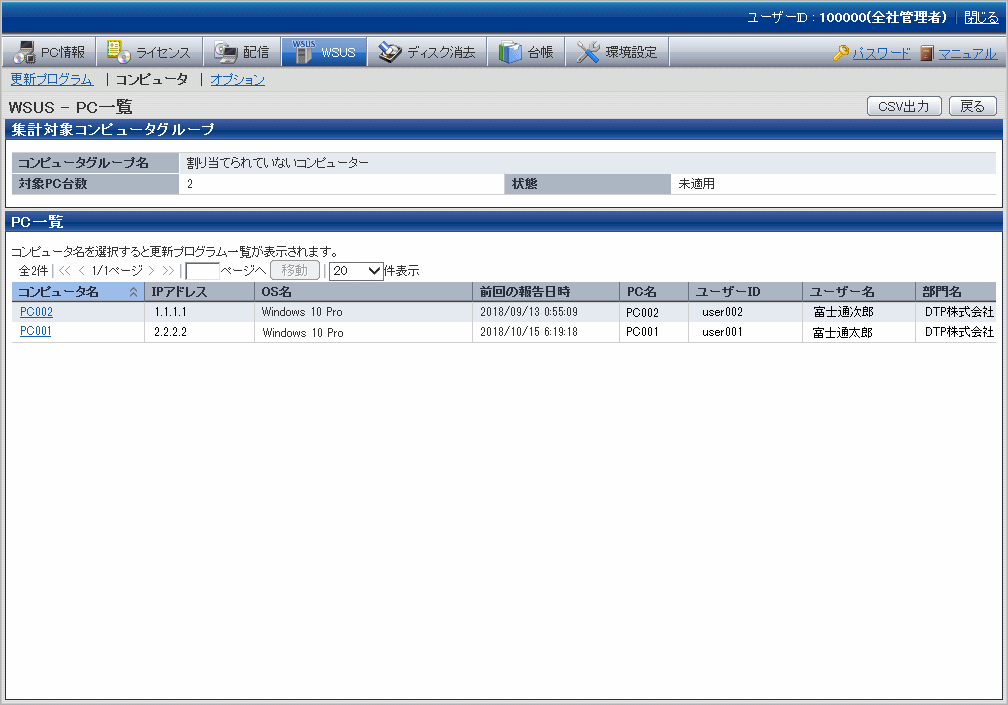Click the CSV出力 button

[x=903, y=107]
